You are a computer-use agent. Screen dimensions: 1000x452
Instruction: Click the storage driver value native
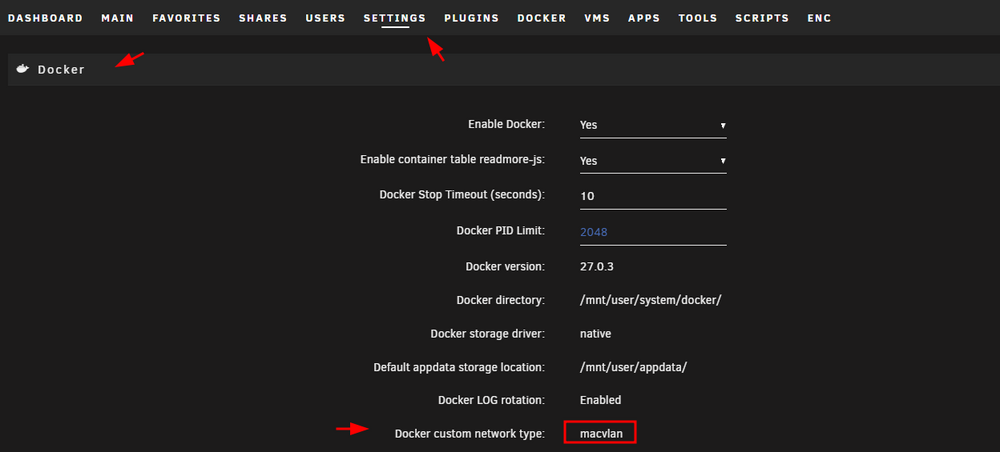[x=596, y=333]
